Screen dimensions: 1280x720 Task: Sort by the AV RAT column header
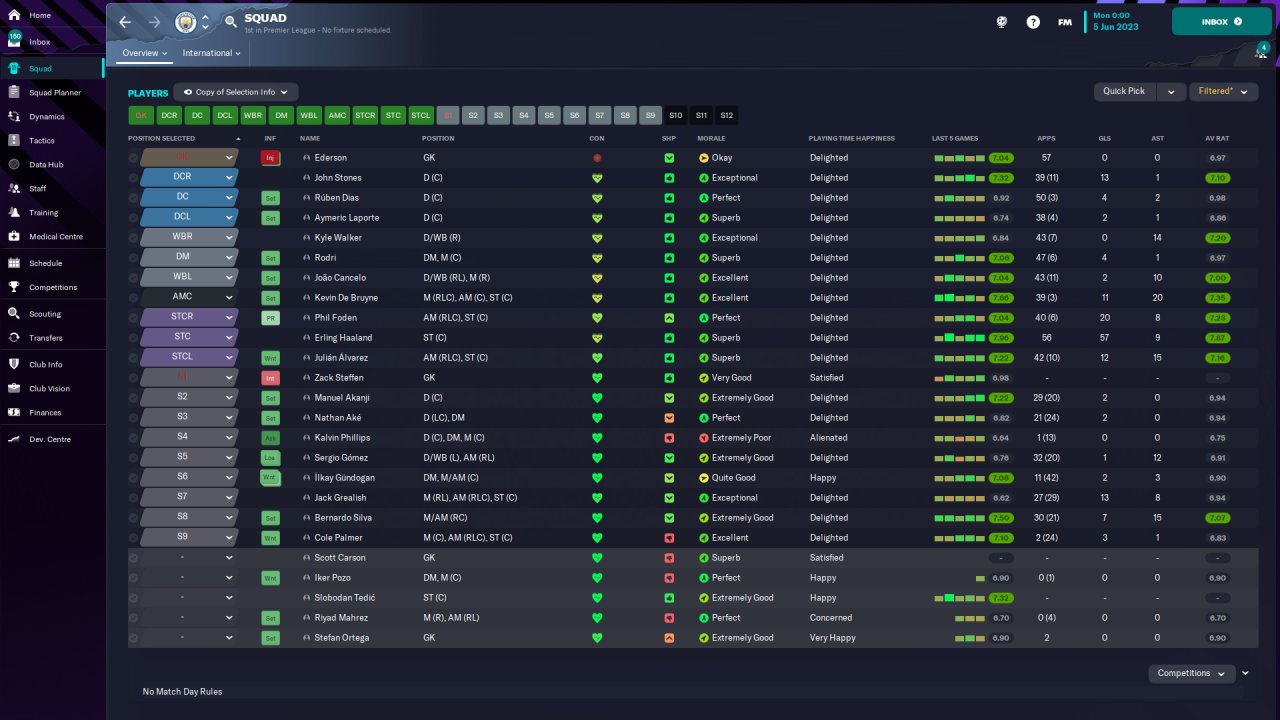(x=1217, y=138)
